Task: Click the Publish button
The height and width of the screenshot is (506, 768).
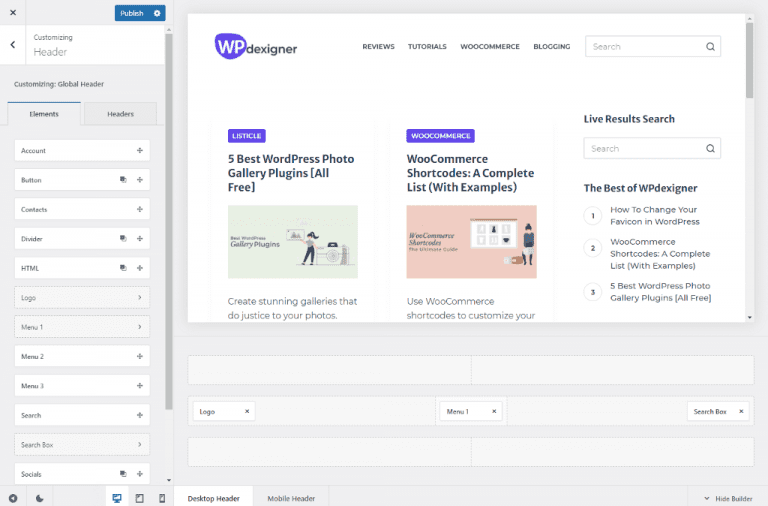Action: click(x=131, y=13)
